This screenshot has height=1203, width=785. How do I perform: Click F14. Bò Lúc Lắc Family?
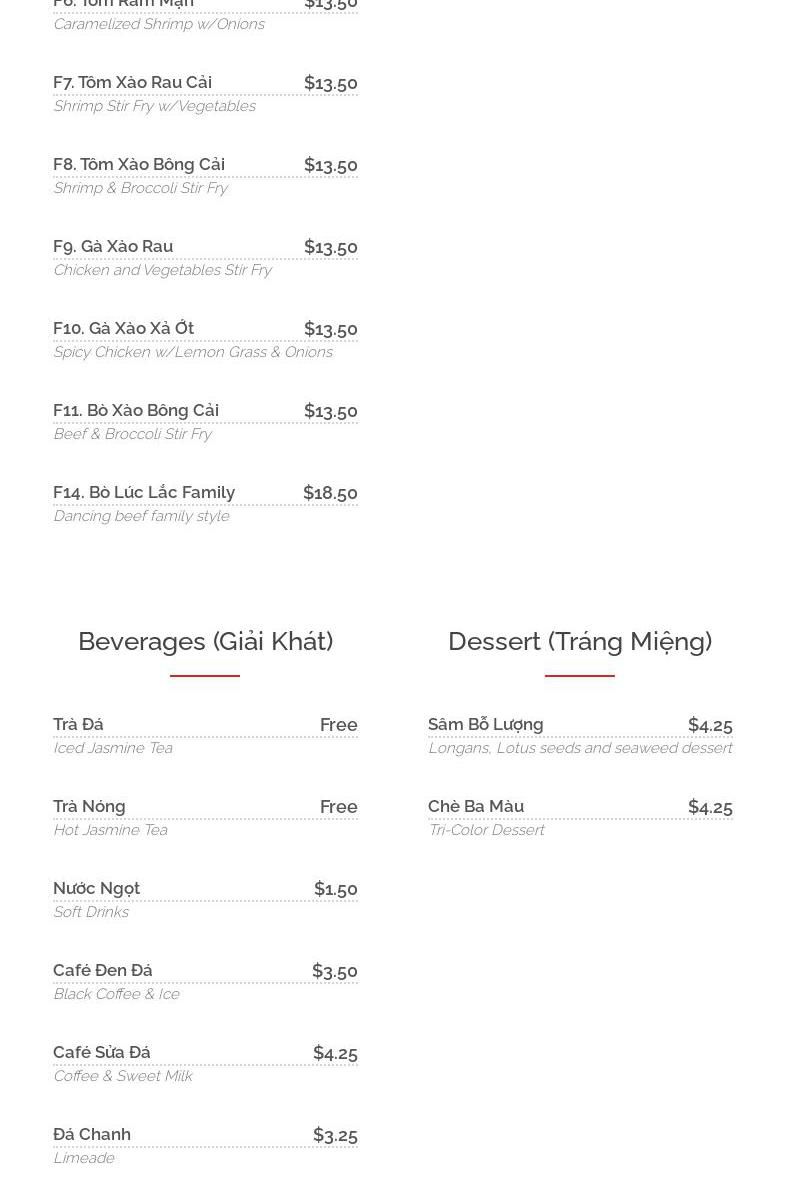click(143, 492)
